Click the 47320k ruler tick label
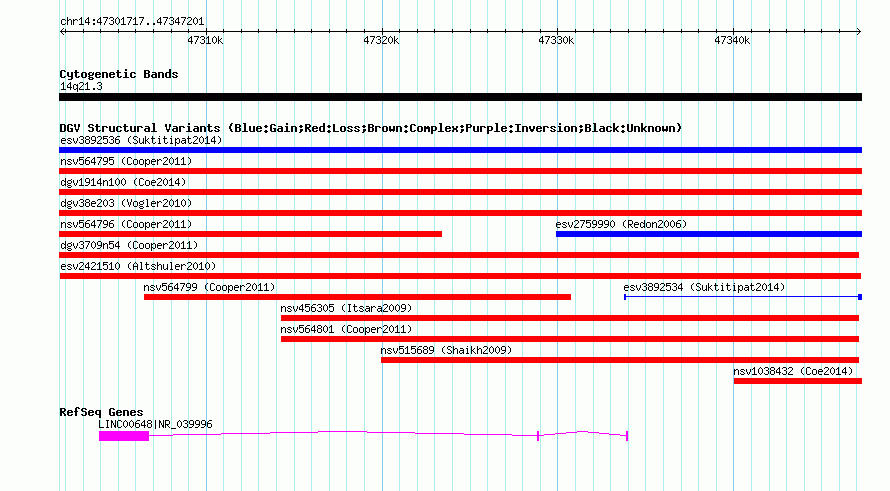Viewport: 890px width, 491px height. point(381,40)
